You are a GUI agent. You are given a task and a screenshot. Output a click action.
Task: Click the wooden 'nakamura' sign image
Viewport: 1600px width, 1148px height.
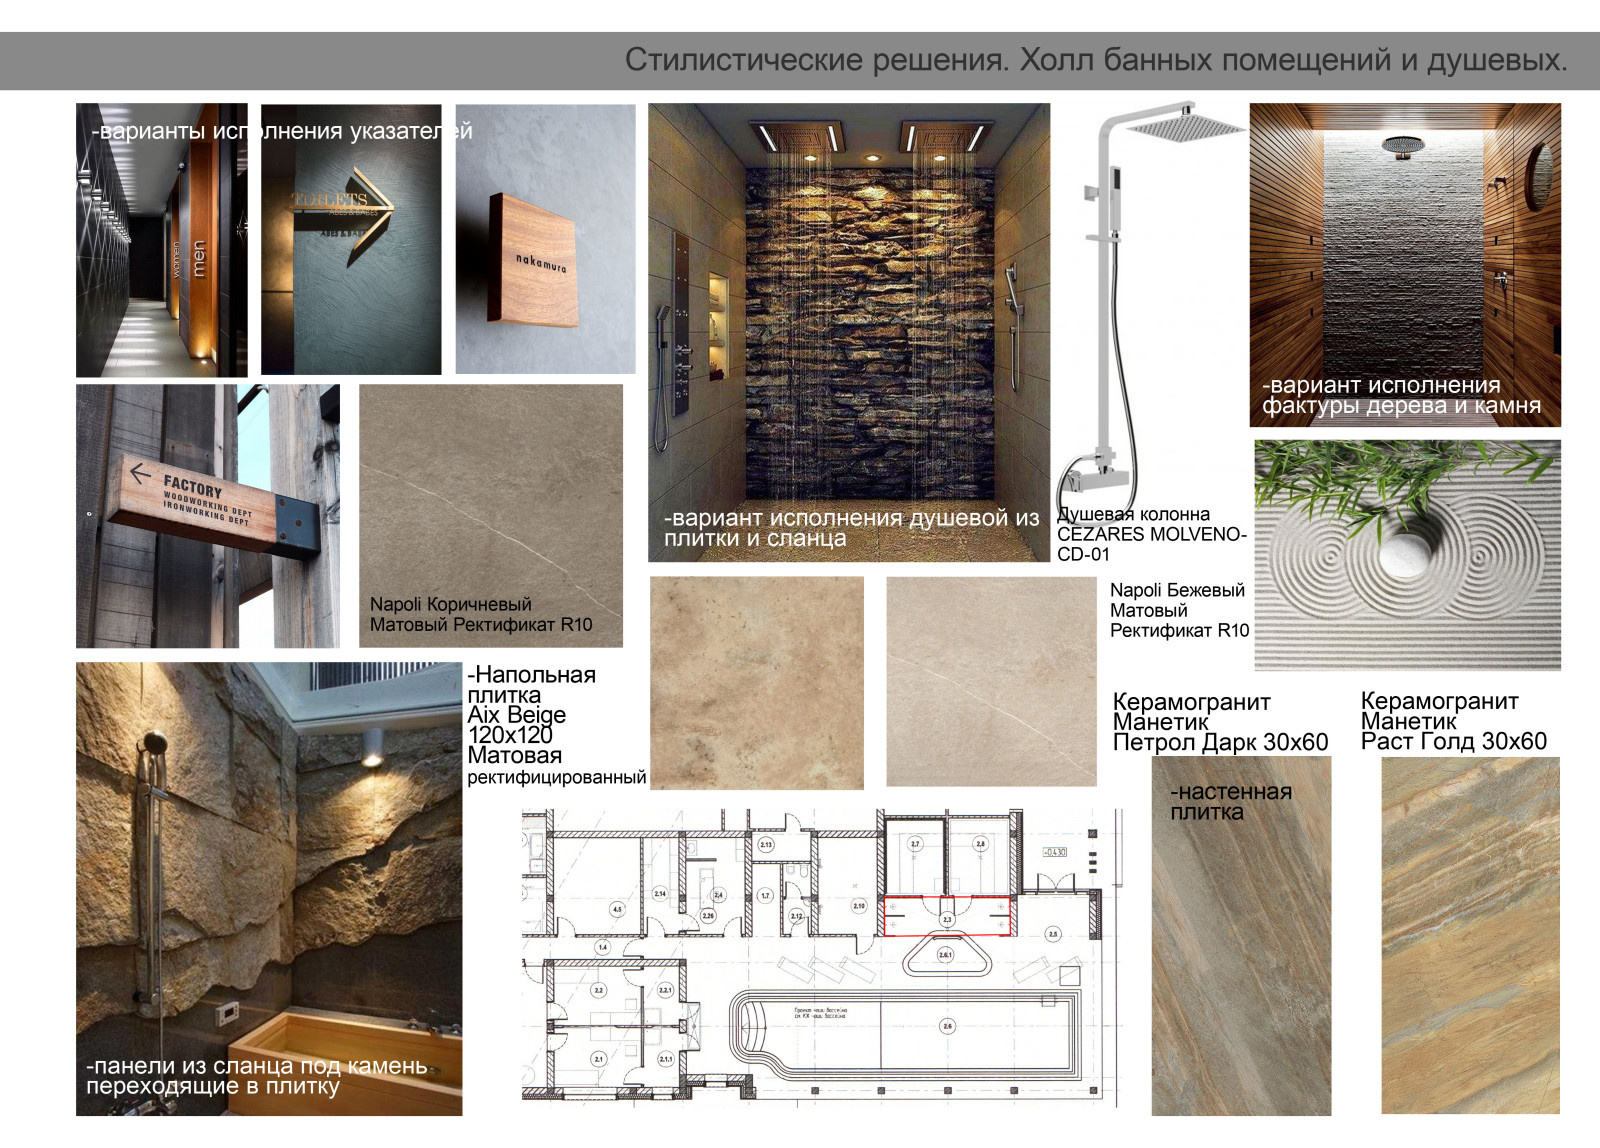[x=545, y=240]
